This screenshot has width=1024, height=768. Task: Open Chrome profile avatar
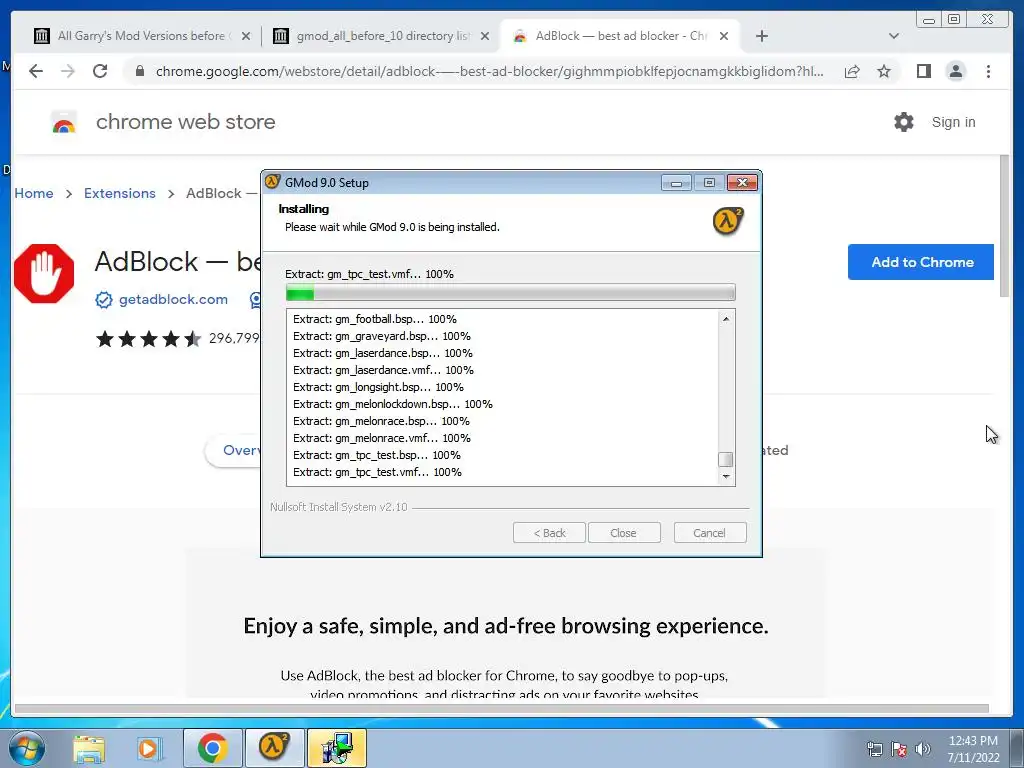(955, 71)
